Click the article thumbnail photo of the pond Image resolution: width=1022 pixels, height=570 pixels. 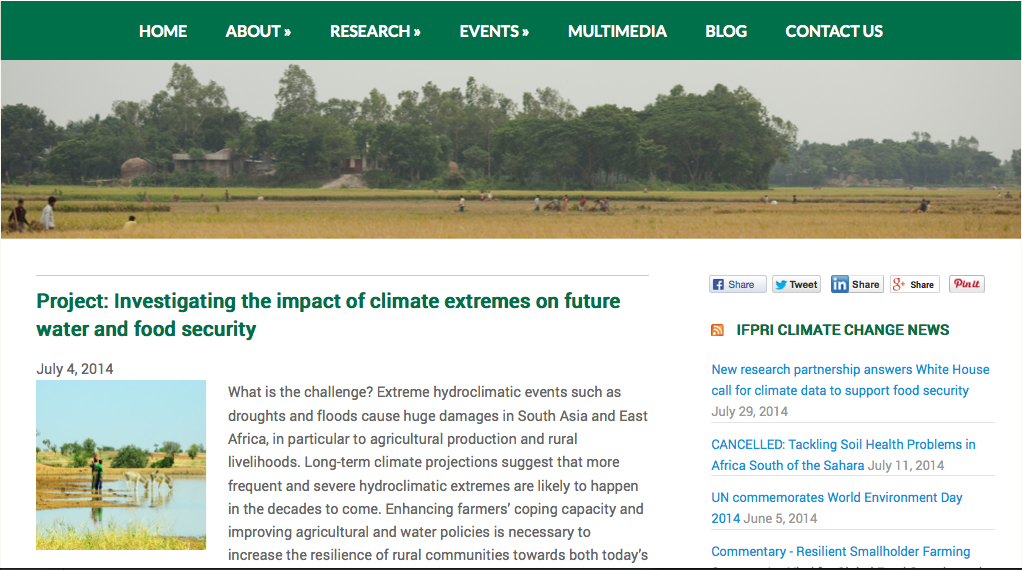pyautogui.click(x=121, y=464)
